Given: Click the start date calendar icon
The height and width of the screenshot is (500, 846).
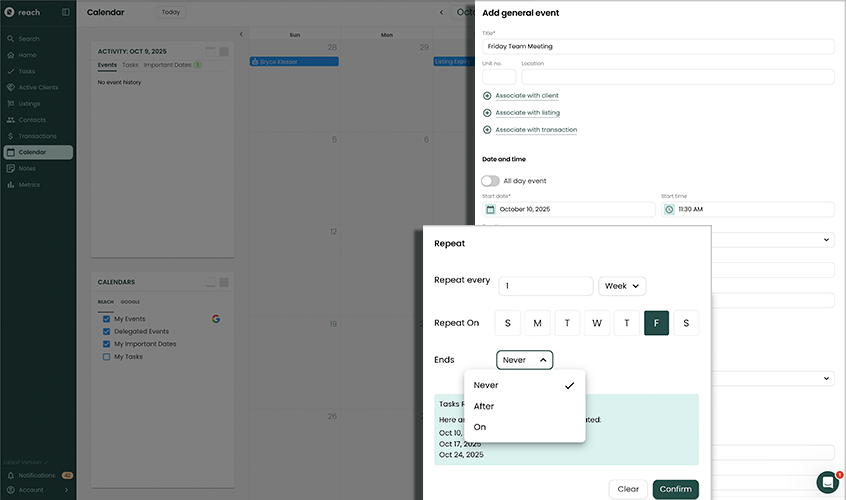Looking at the screenshot, I should [490, 210].
